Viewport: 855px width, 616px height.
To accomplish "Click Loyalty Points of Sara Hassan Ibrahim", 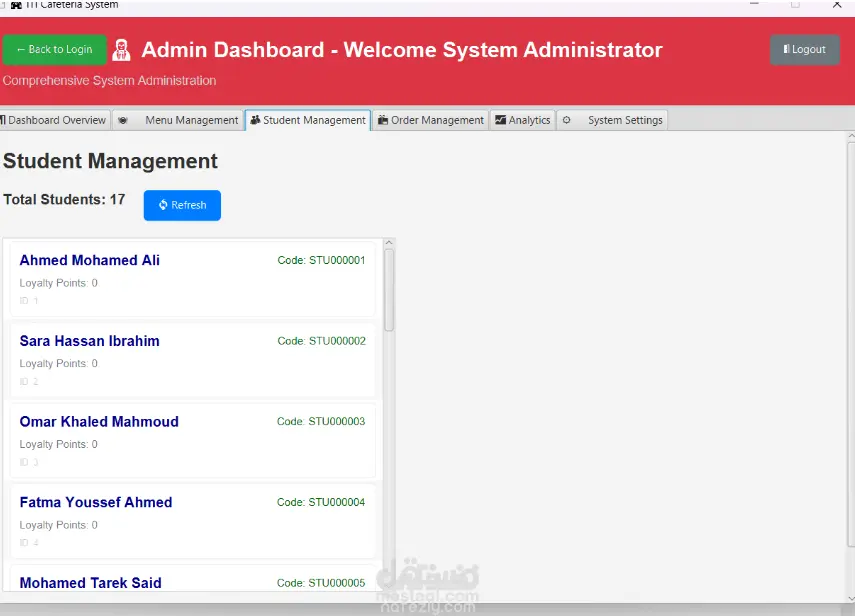I will click(58, 364).
